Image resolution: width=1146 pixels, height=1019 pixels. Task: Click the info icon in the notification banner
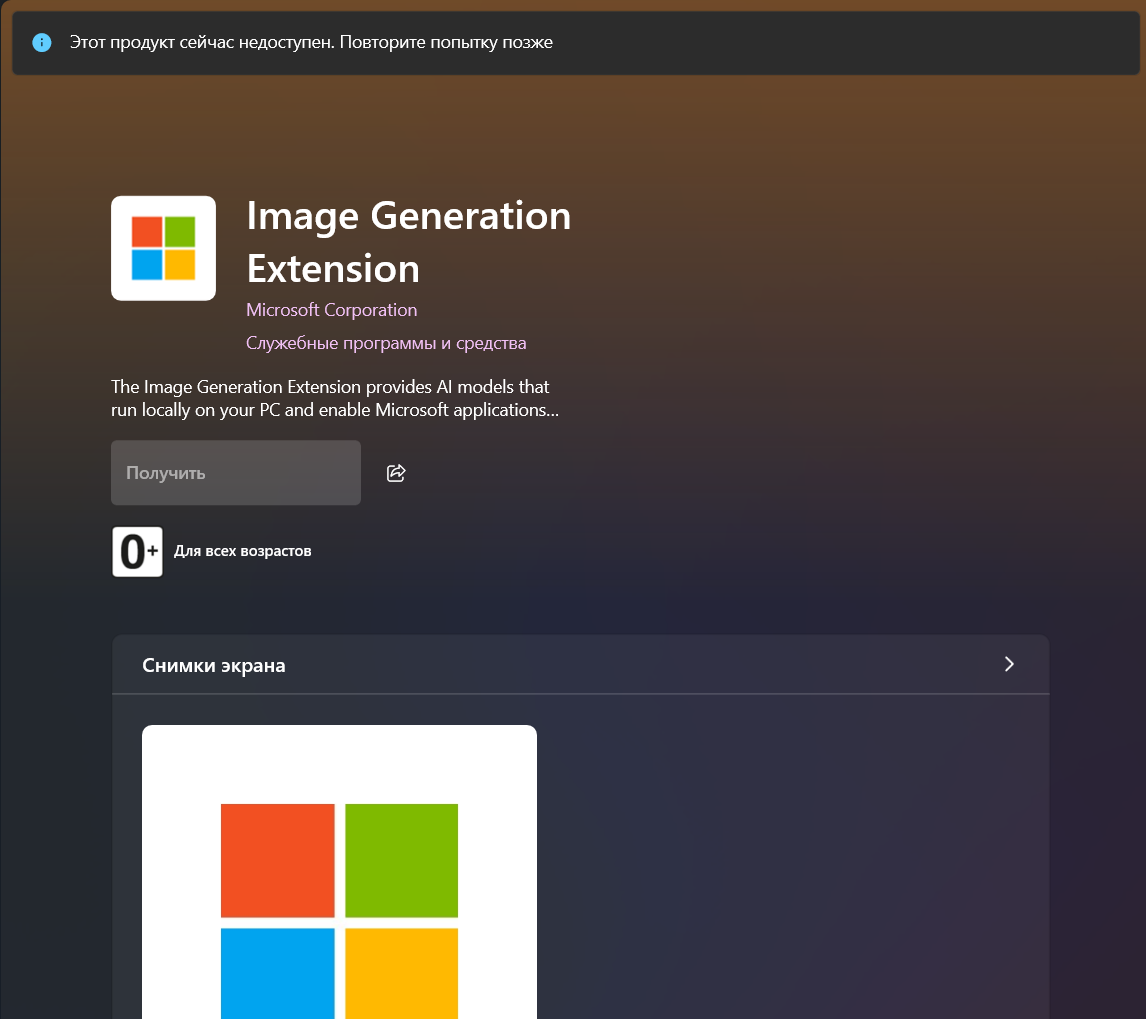(x=42, y=42)
